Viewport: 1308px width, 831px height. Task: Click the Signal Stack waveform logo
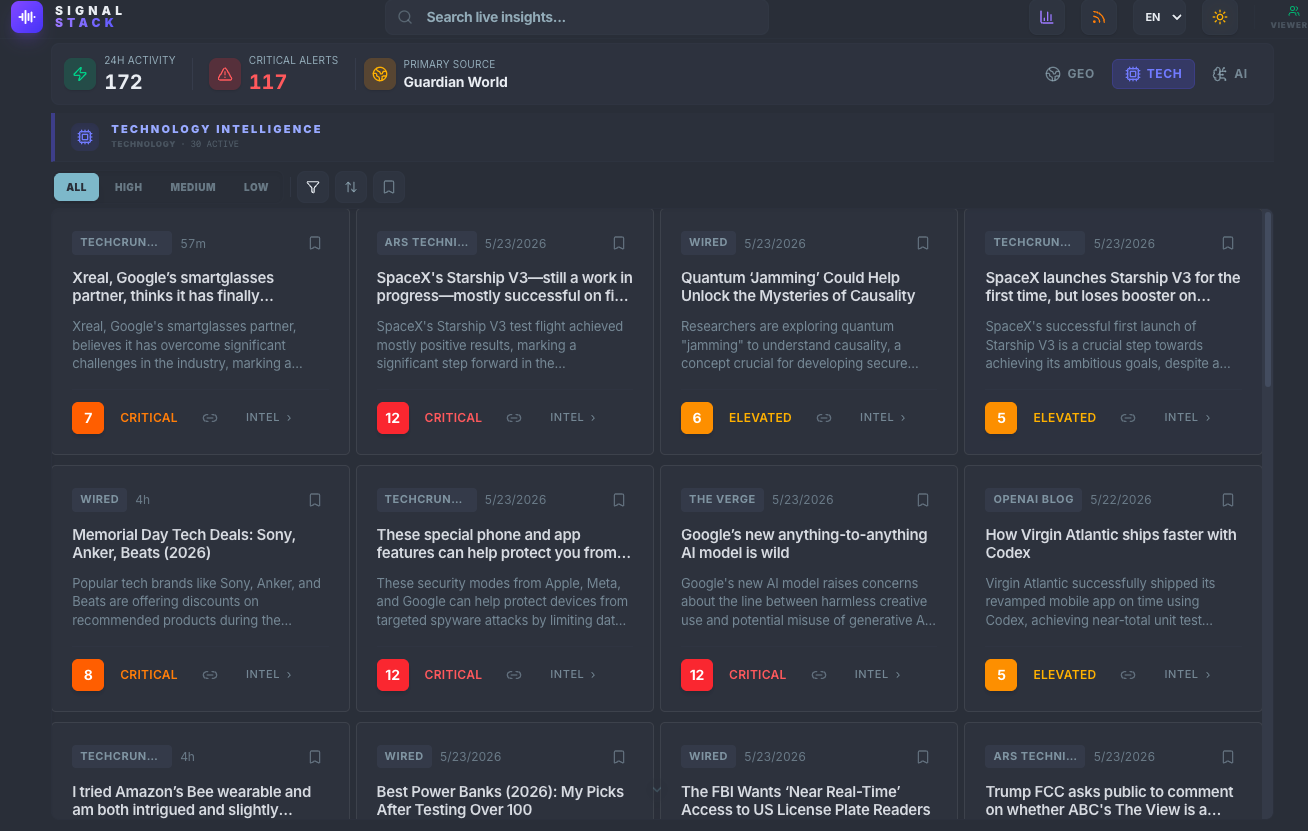point(27,17)
